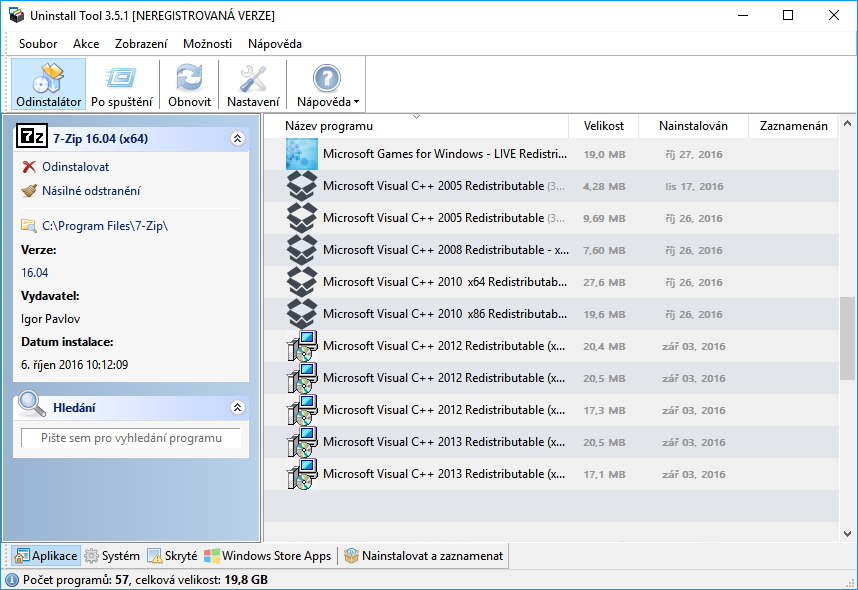Open the C:\Program Files\7-Zip\ folder link
Screen dimensions: 858x590
[x=105, y=225]
